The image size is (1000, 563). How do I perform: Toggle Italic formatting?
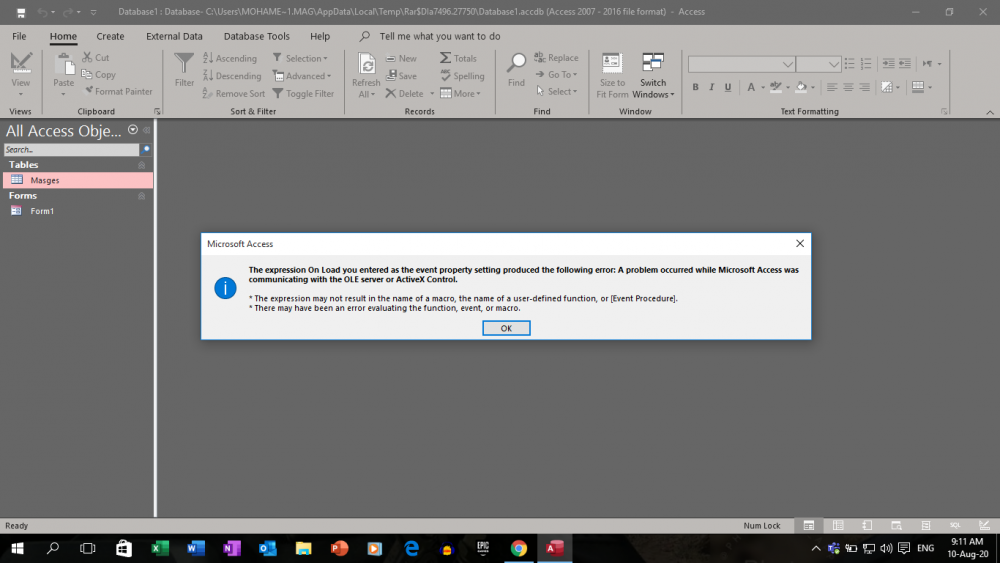coord(712,87)
